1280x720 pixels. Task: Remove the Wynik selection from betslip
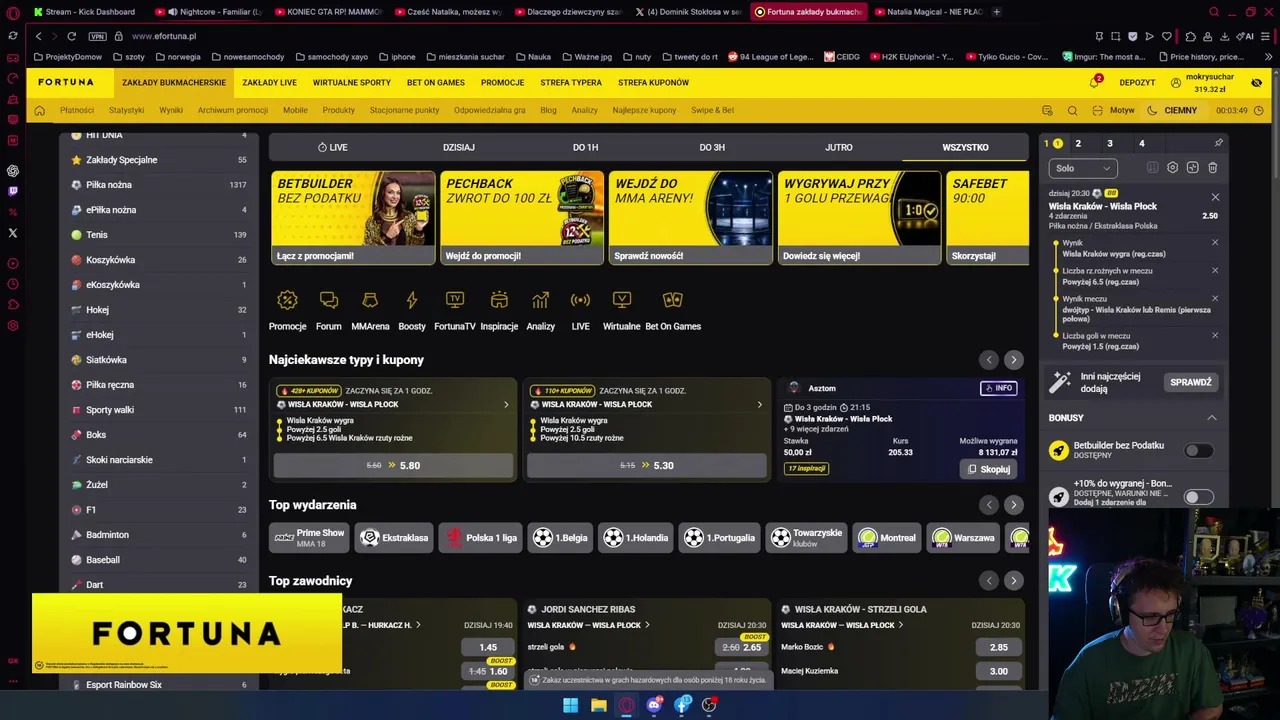pos(1215,243)
